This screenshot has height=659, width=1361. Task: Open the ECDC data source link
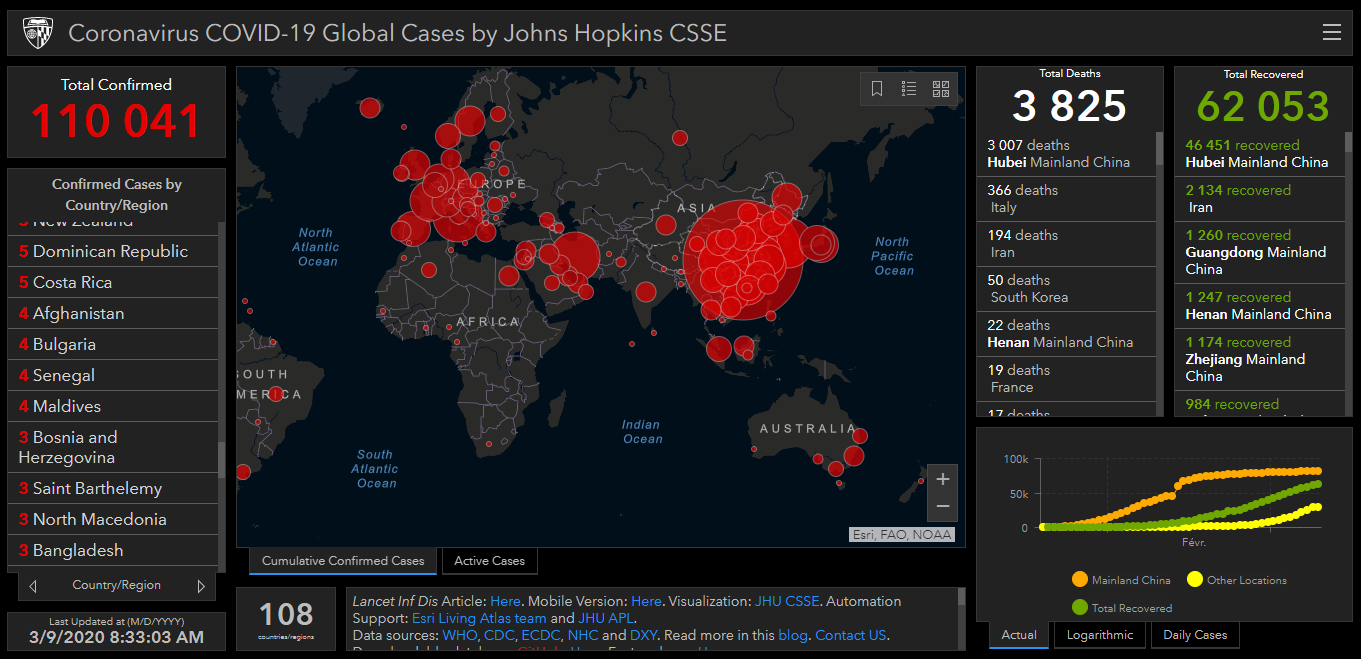pos(541,635)
